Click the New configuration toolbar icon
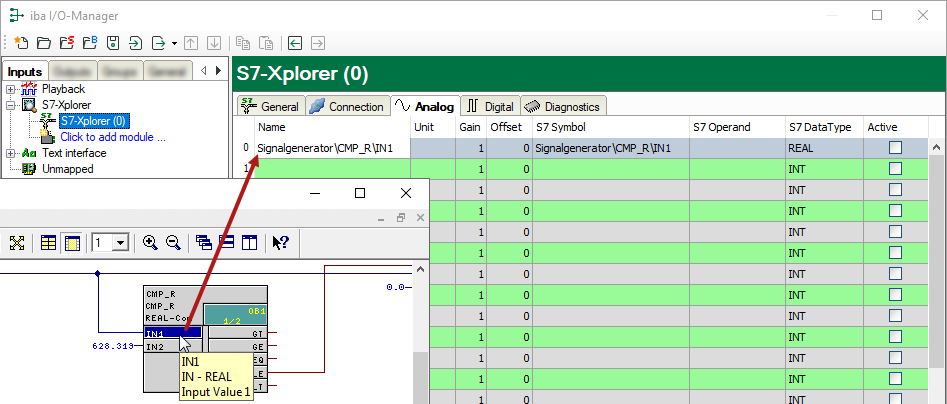The height and width of the screenshot is (404, 947). pos(20,43)
